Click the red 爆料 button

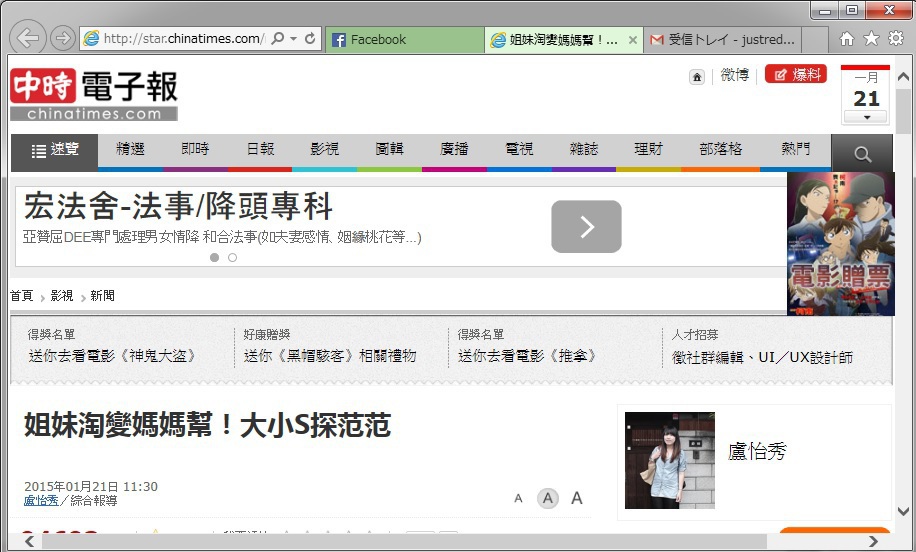point(796,74)
